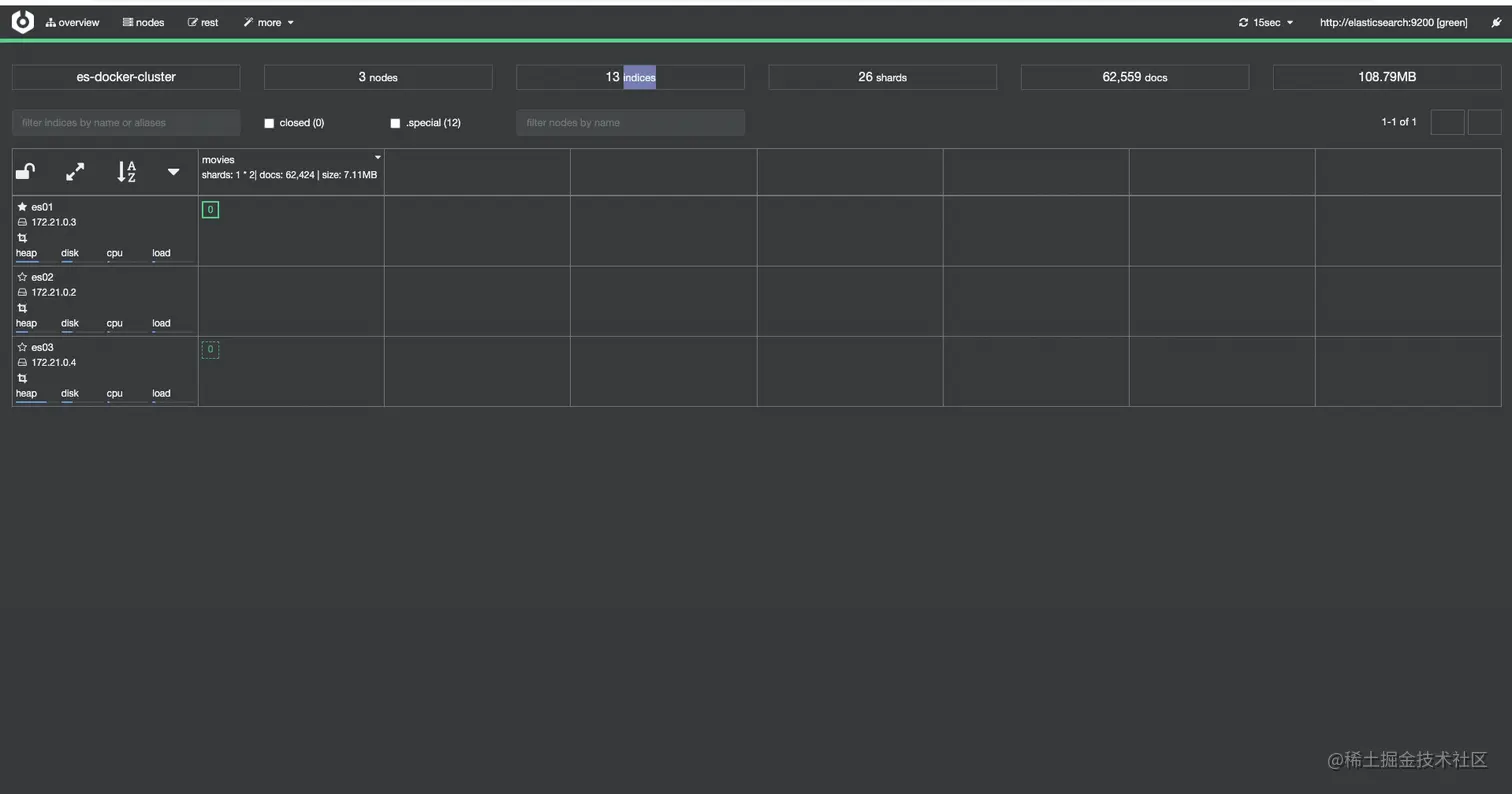Click the es02 node name
The height and width of the screenshot is (794, 1512).
pos(42,277)
